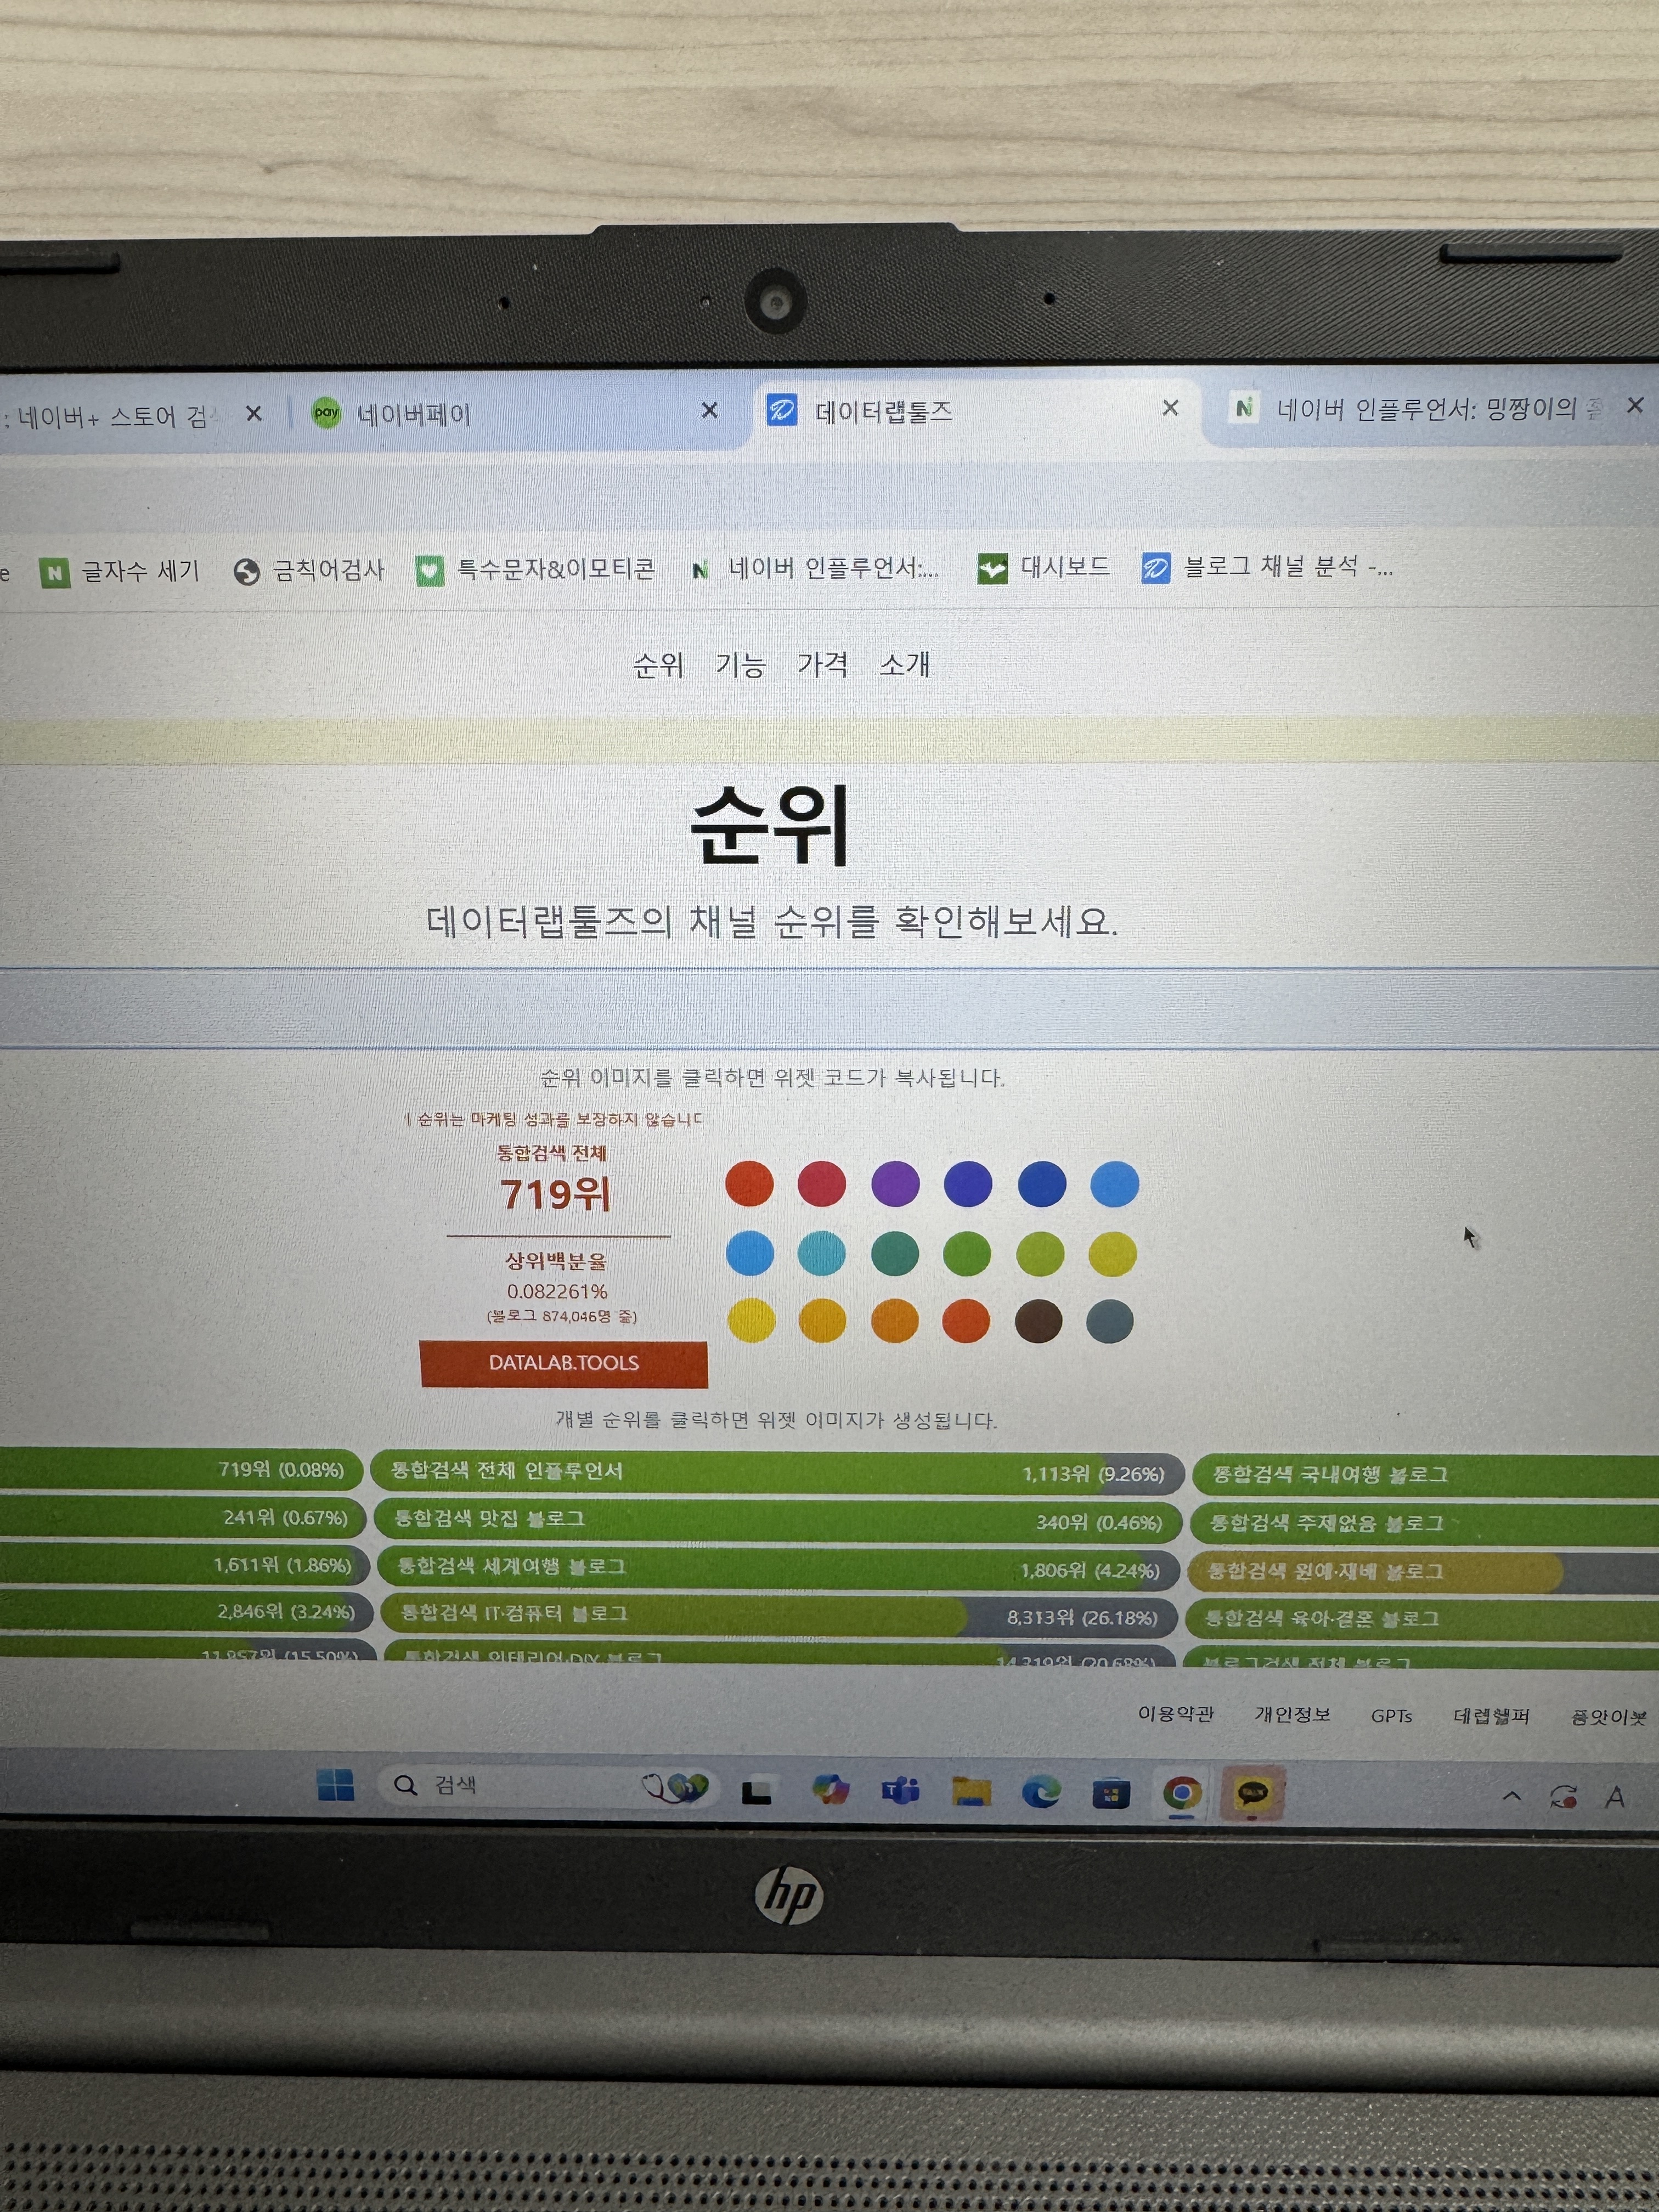Pick the cyan color swatch
The height and width of the screenshot is (2212, 1659).
tap(822, 1254)
